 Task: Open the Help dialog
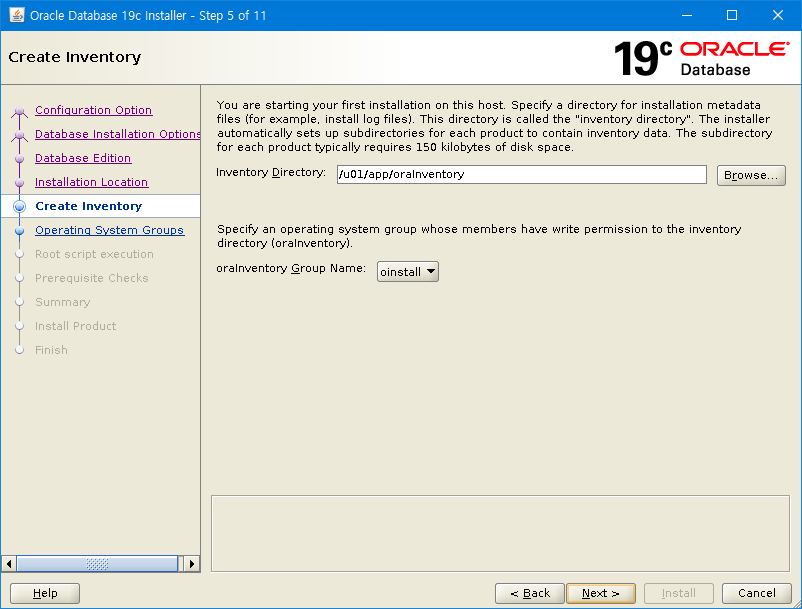(x=45, y=593)
